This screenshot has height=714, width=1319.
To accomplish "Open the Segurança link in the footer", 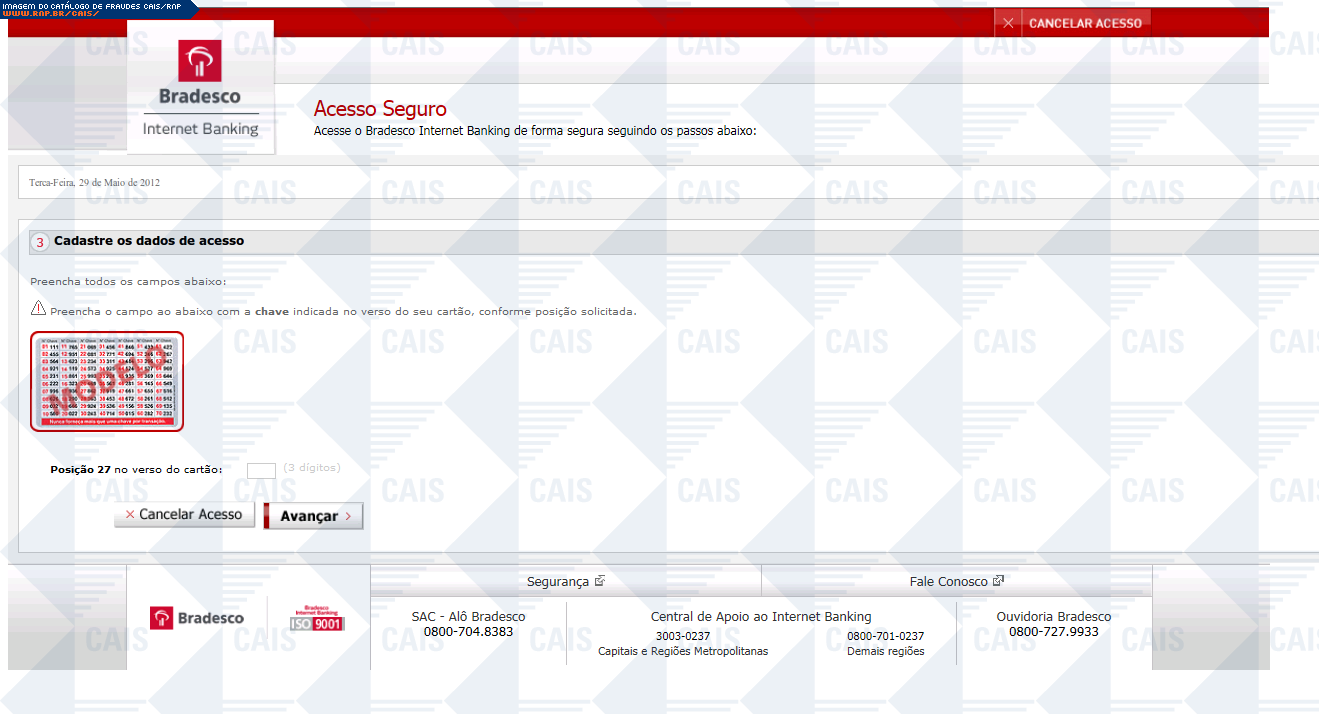I will 557,582.
